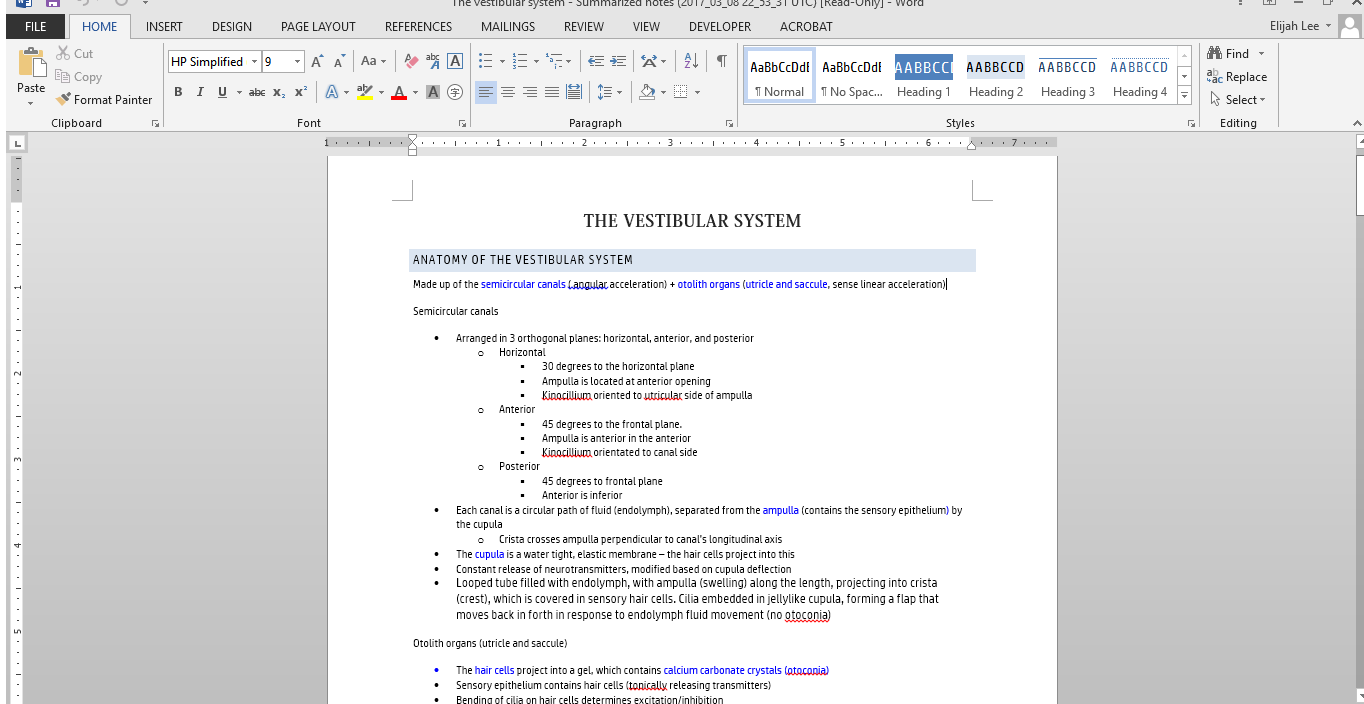This screenshot has width=1364, height=704.
Task: Apply red font color
Action: point(399,92)
